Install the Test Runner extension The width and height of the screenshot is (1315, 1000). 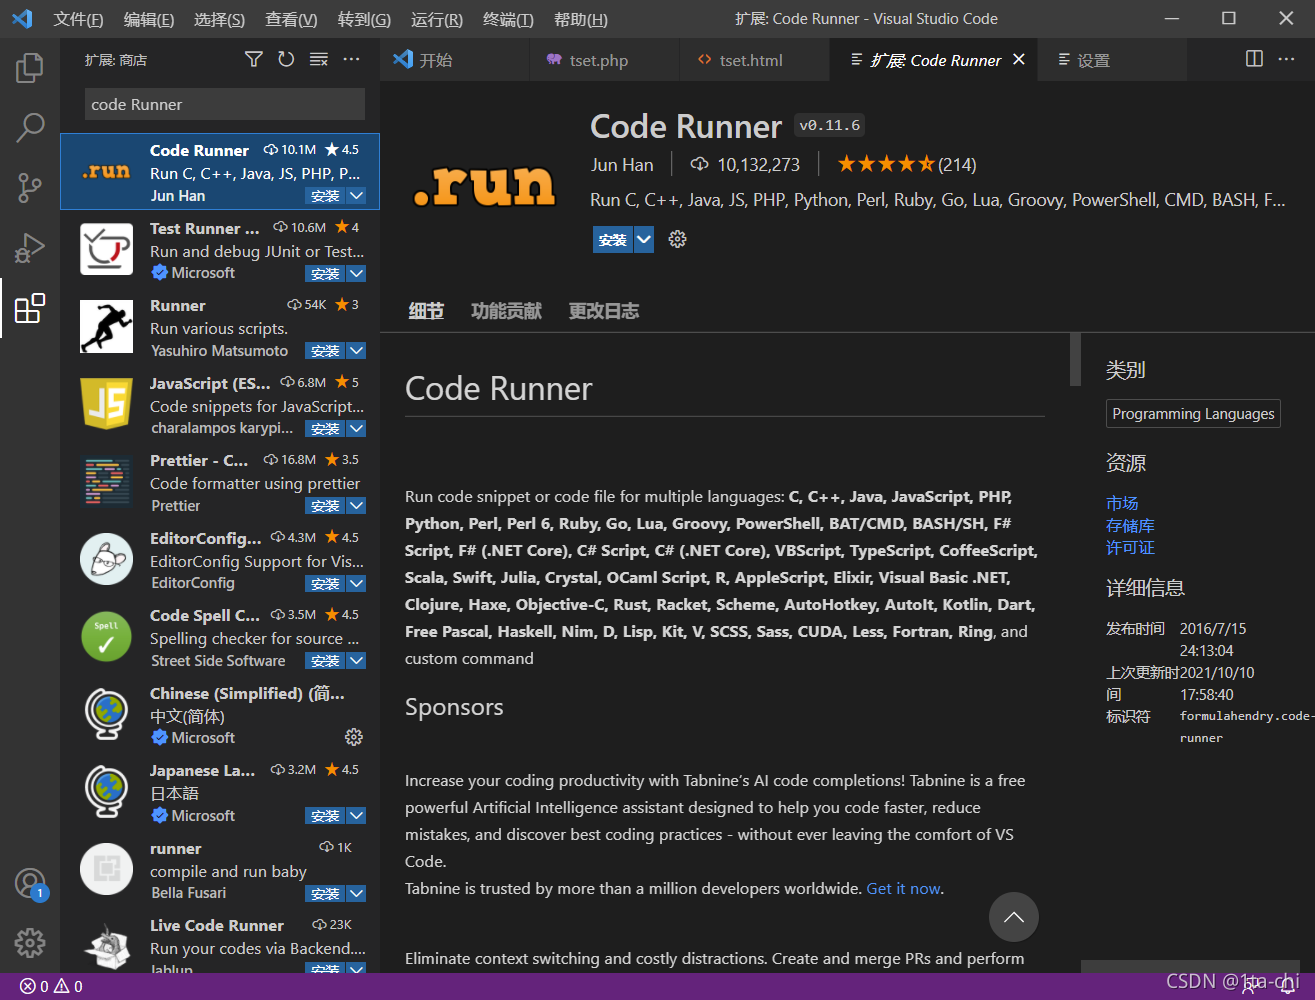(x=325, y=274)
